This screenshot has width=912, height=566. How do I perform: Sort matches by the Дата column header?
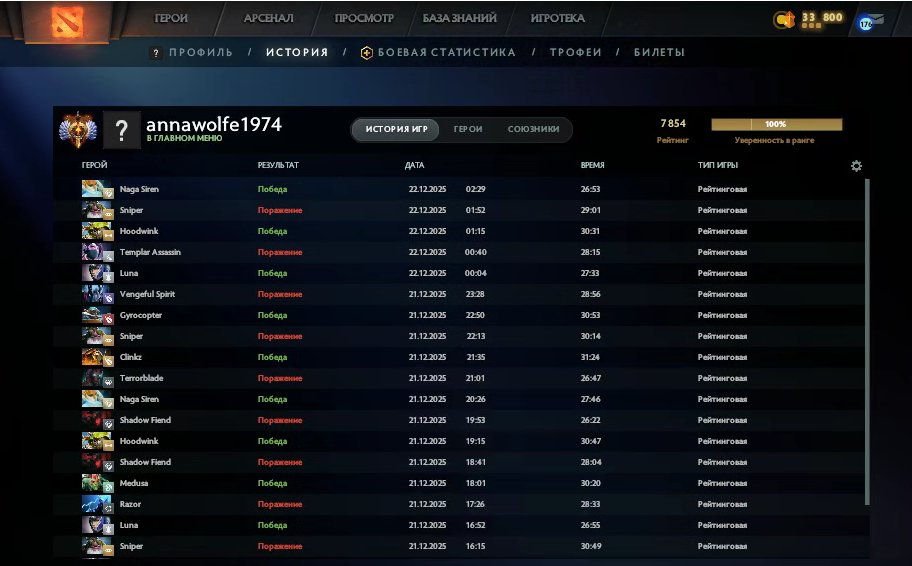point(414,165)
